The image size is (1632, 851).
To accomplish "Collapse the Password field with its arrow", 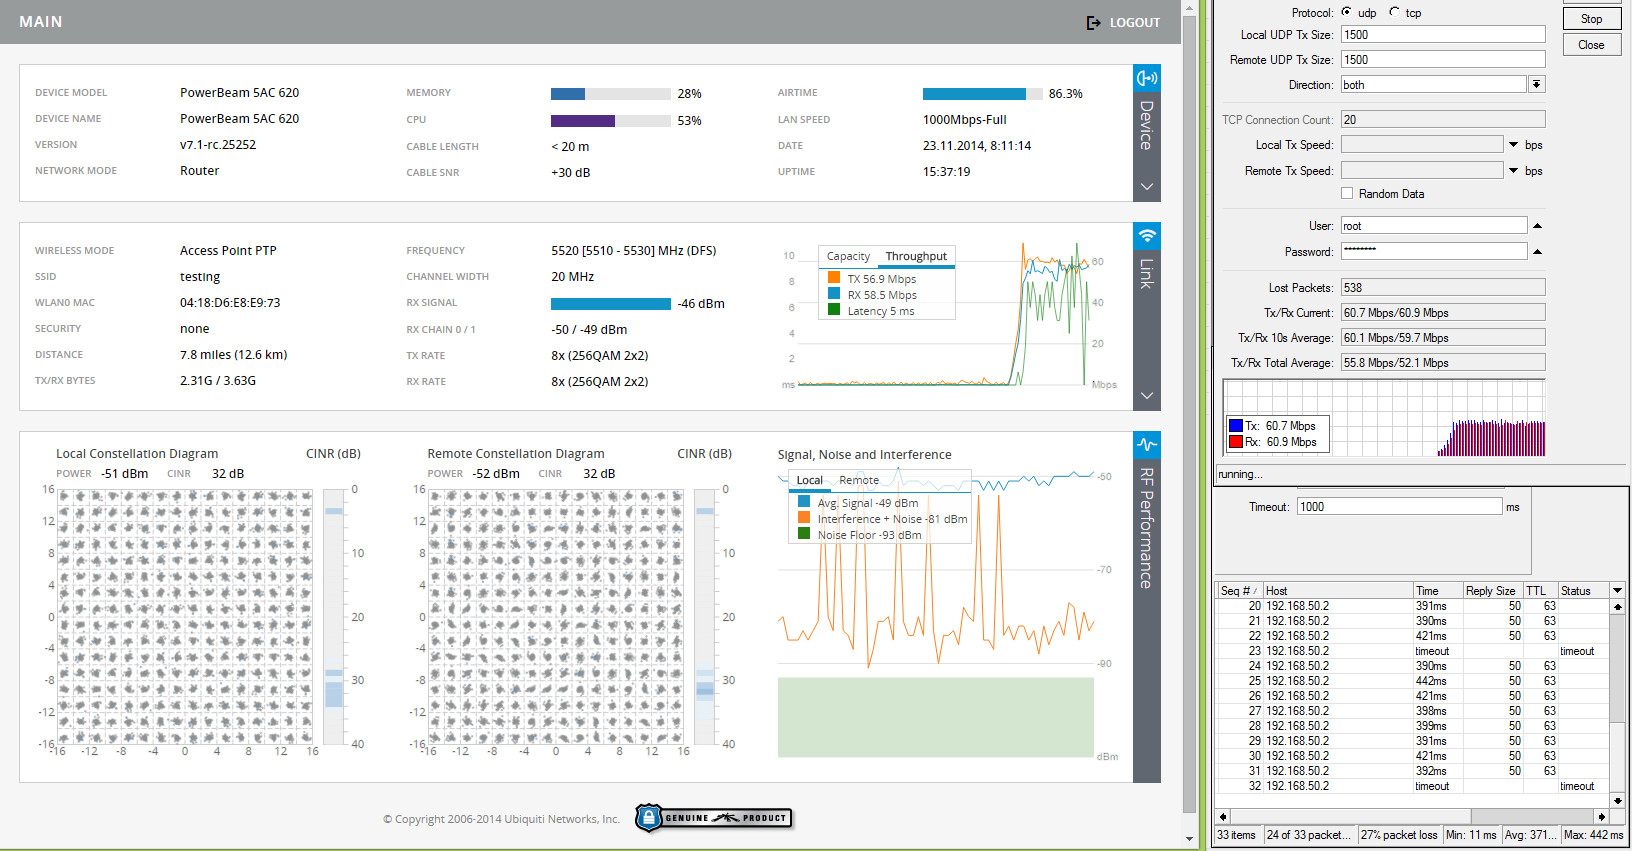I will coord(1537,251).
